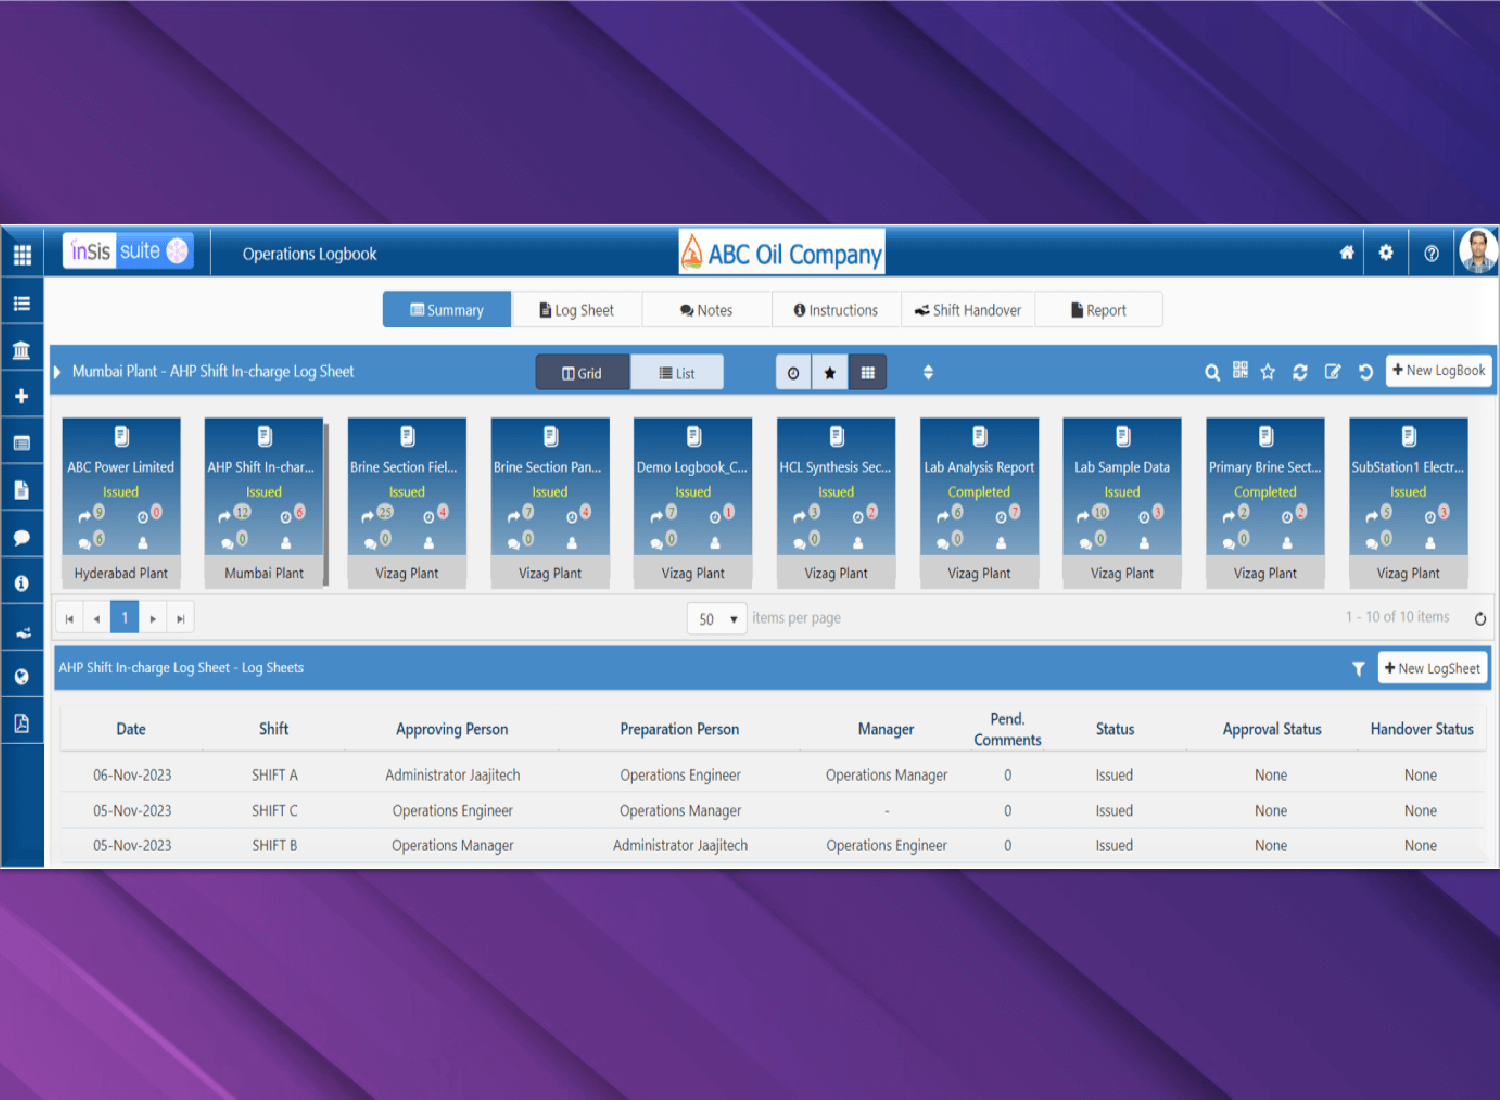The width and height of the screenshot is (1500, 1100).
Task: Open the 50 items per page dropdown
Action: click(717, 619)
